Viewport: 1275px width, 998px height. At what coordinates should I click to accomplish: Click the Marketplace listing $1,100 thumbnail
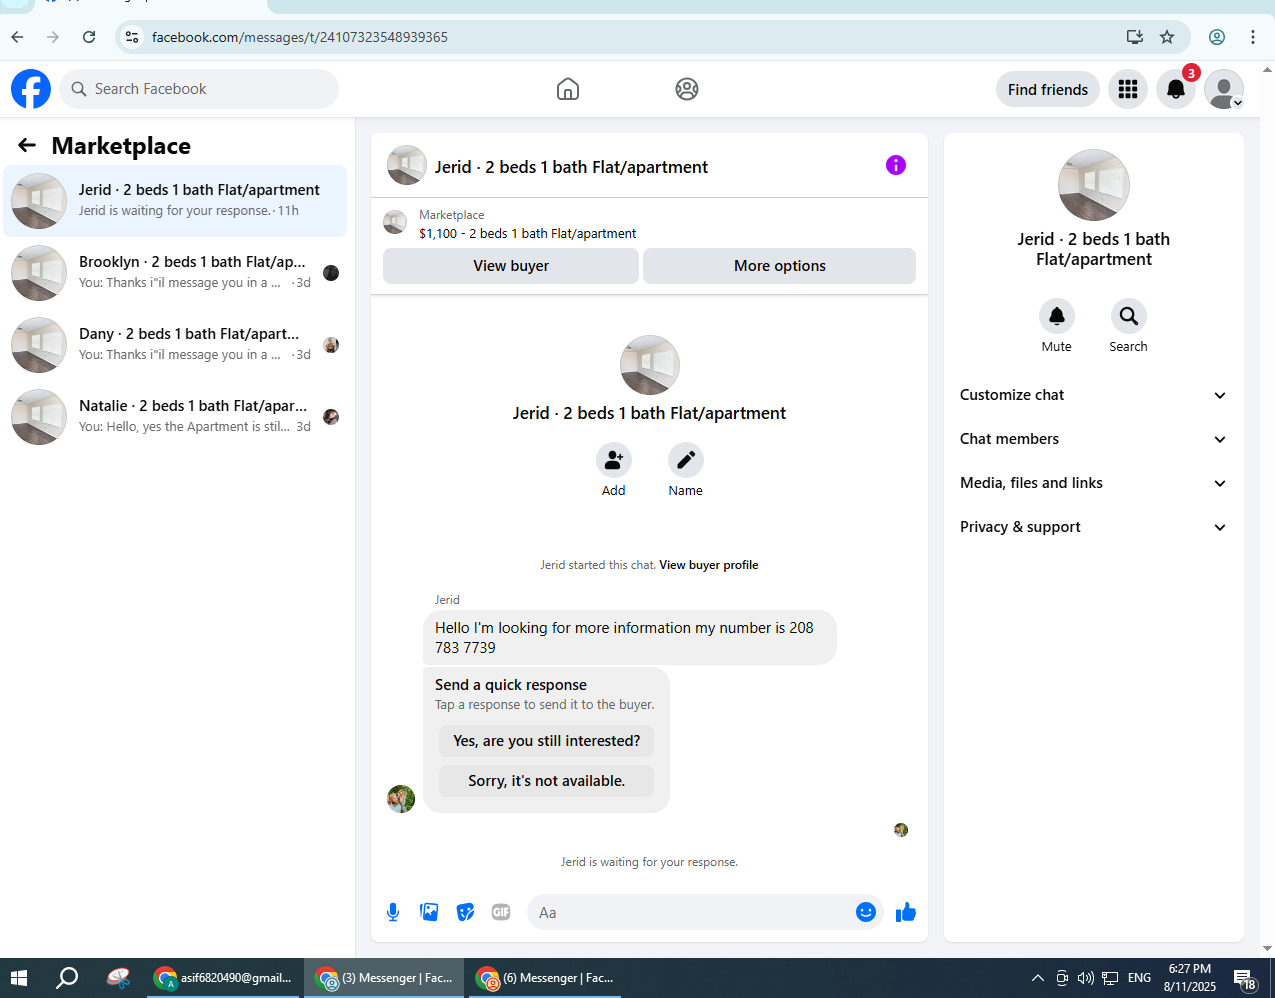tap(395, 222)
